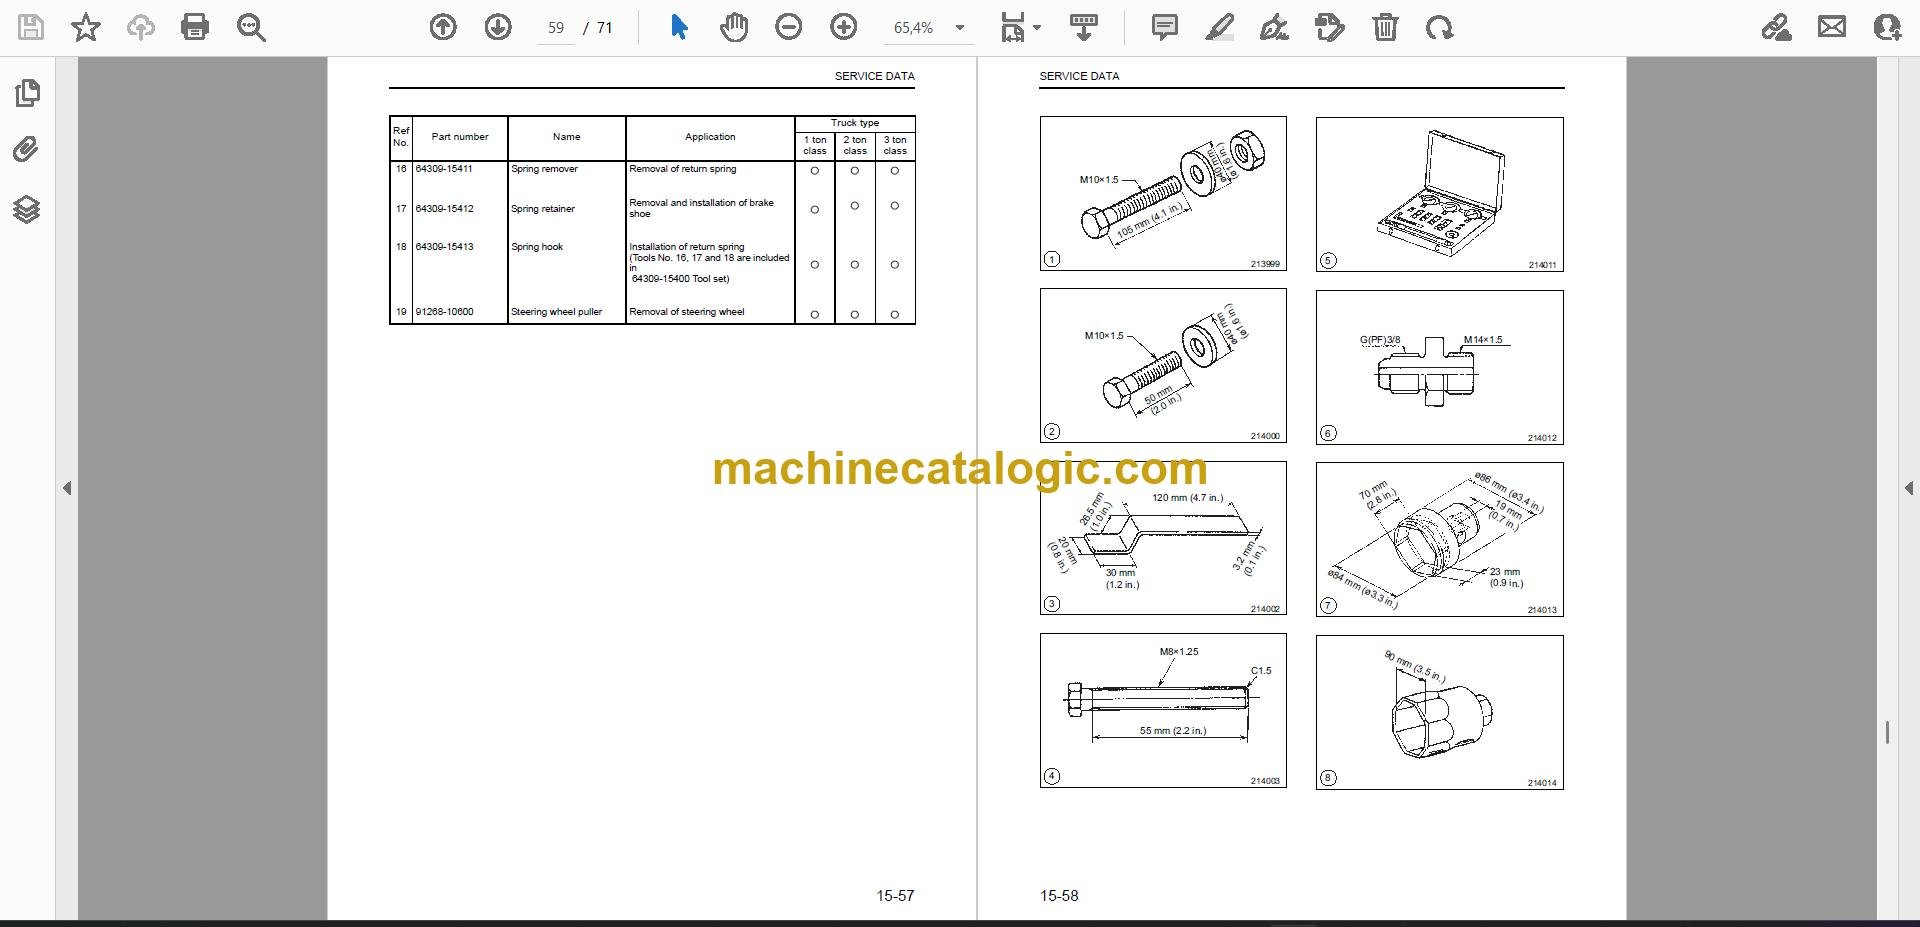Screen dimensions: 1920x927
Task: Zoom in with the plus circle icon
Action: click(844, 27)
